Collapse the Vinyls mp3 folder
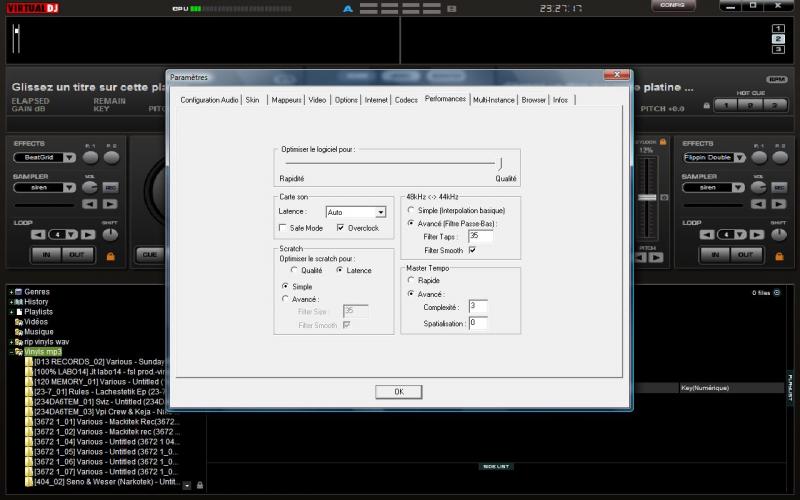 click(x=11, y=352)
